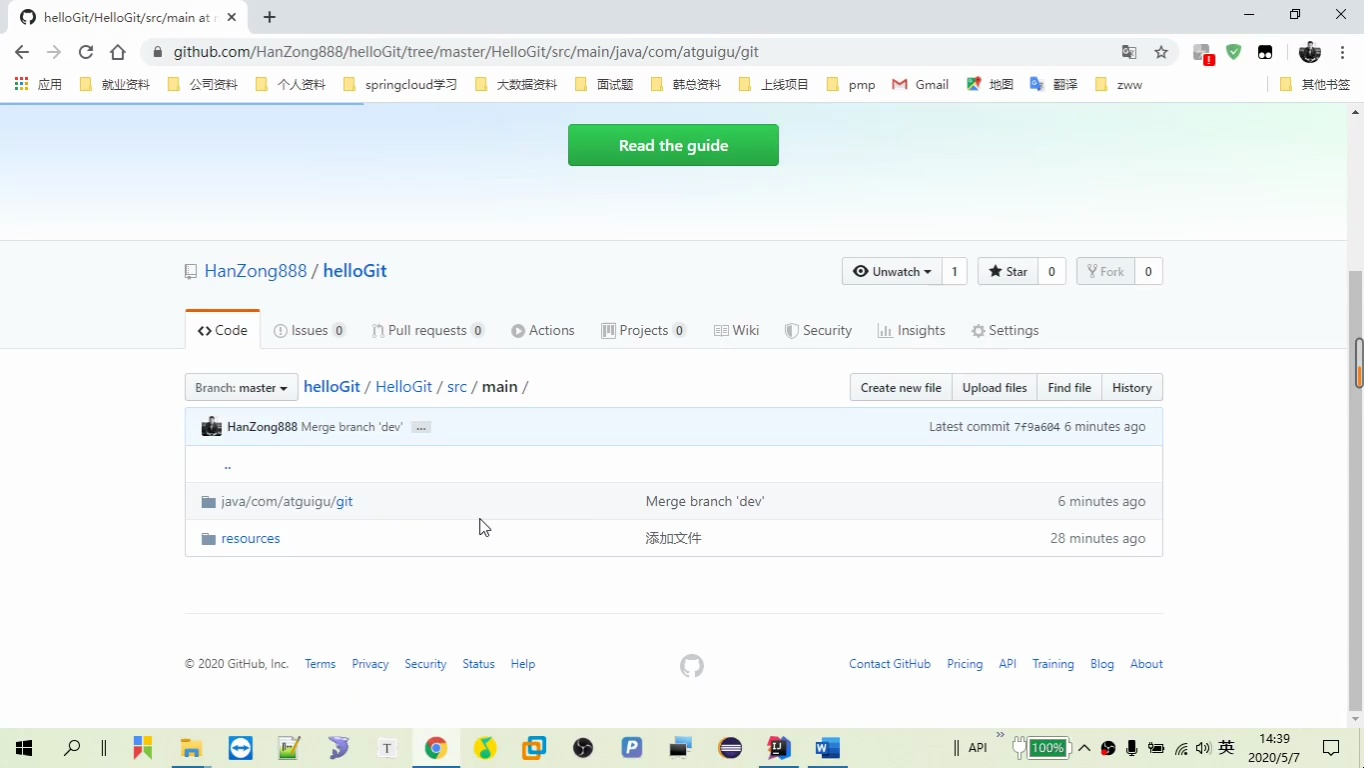Click Find file
1364x768 pixels.
pos(1069,388)
